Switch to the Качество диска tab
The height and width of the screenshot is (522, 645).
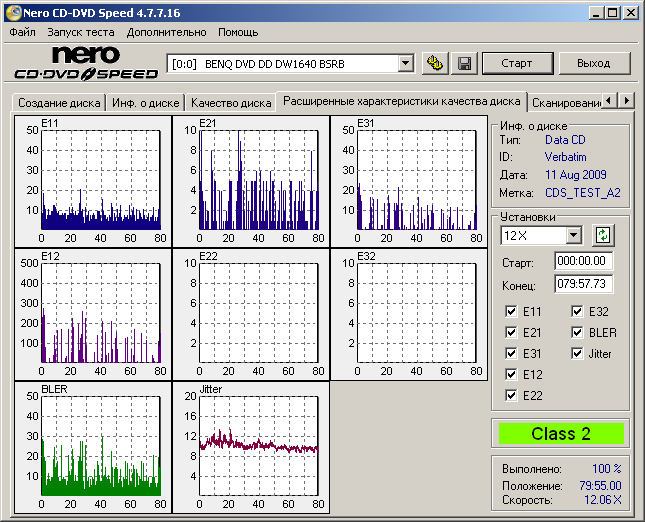[x=231, y=102]
